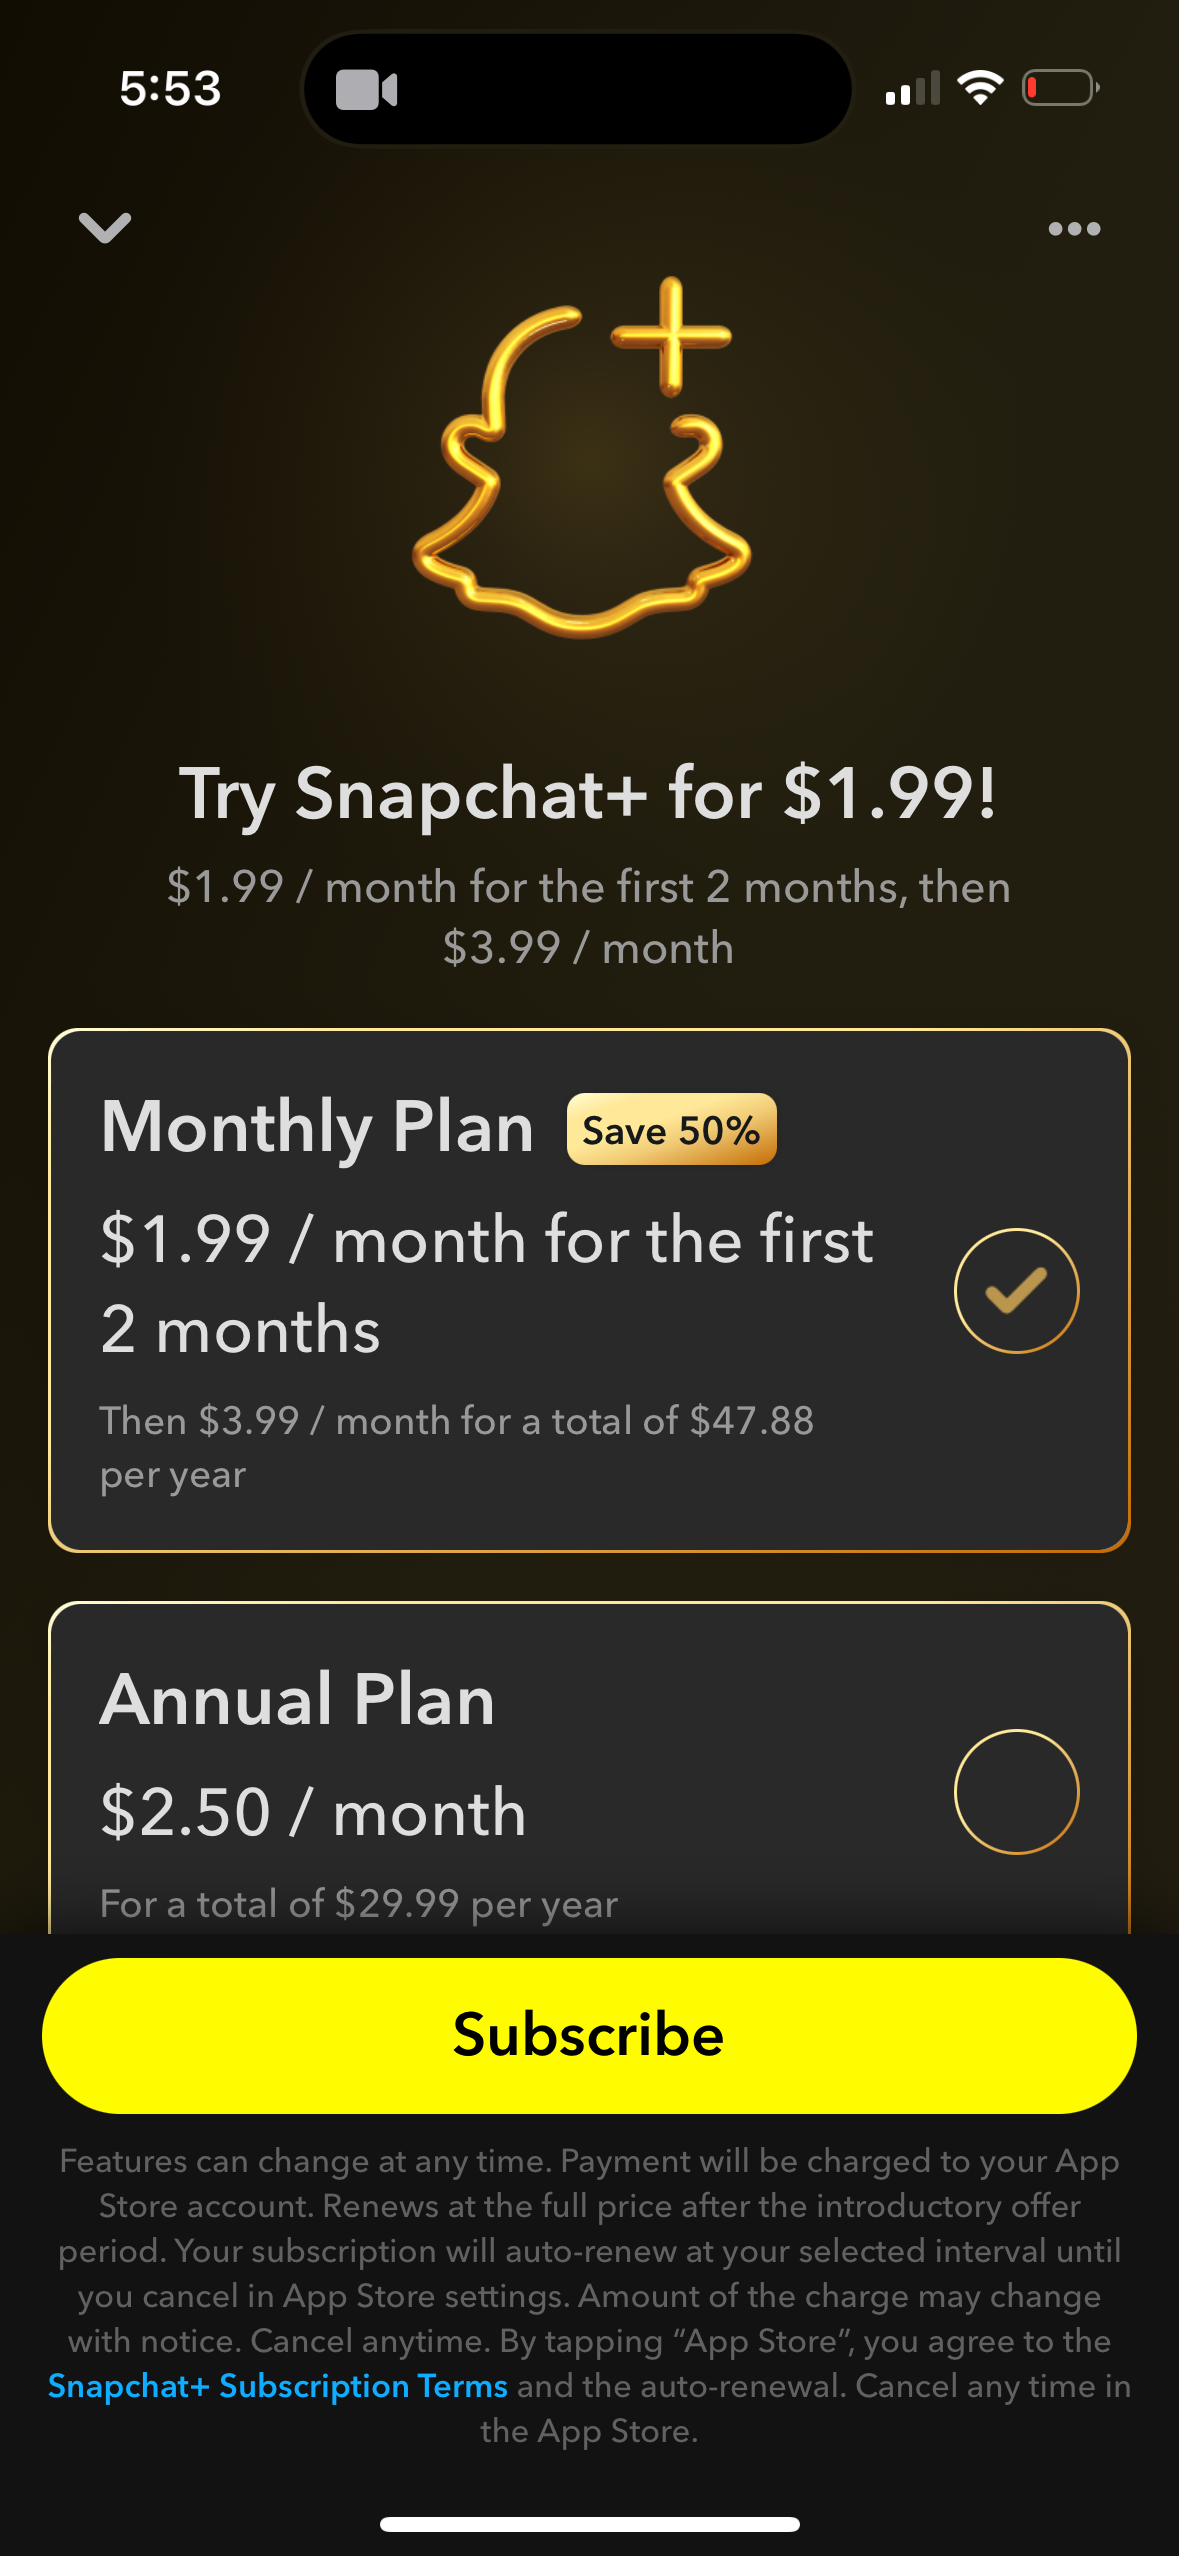Collapse the screen with down chevron
This screenshot has width=1179, height=2556.
coord(105,228)
